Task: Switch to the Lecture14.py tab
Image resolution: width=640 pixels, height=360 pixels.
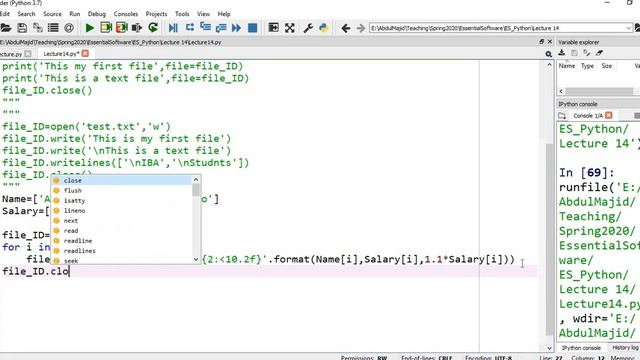Action: coord(61,54)
